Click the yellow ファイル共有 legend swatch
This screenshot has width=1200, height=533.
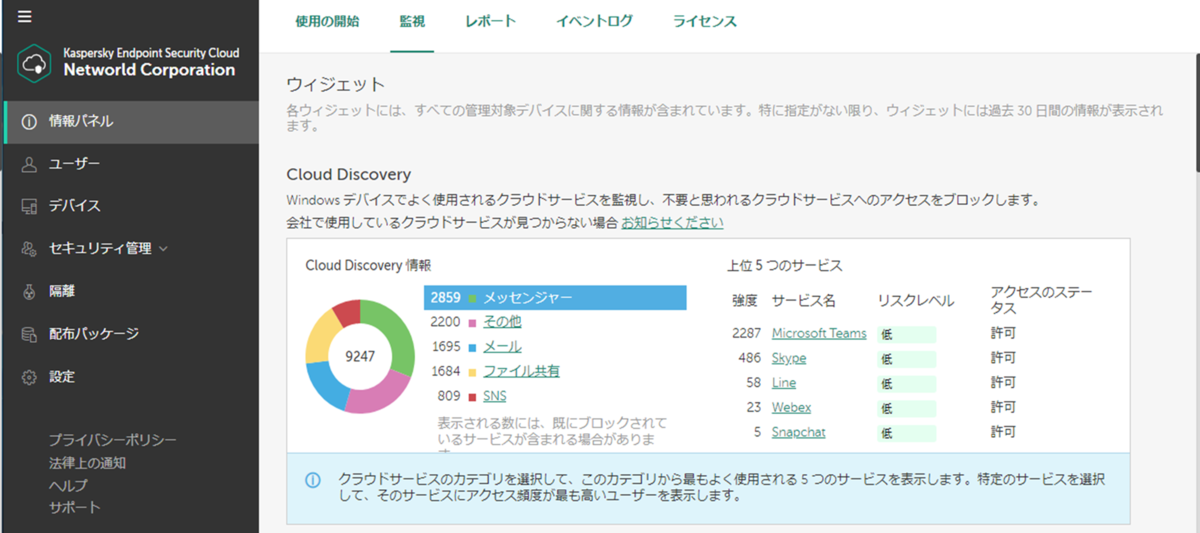(472, 372)
